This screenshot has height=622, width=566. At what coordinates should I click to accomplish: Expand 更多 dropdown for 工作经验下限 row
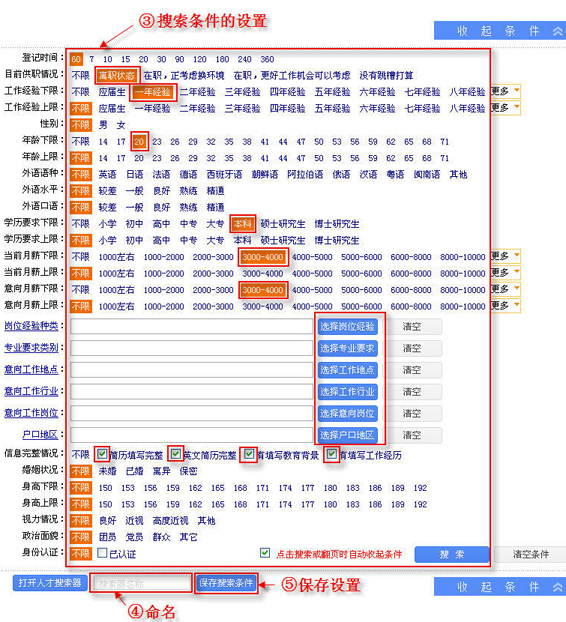tap(505, 91)
